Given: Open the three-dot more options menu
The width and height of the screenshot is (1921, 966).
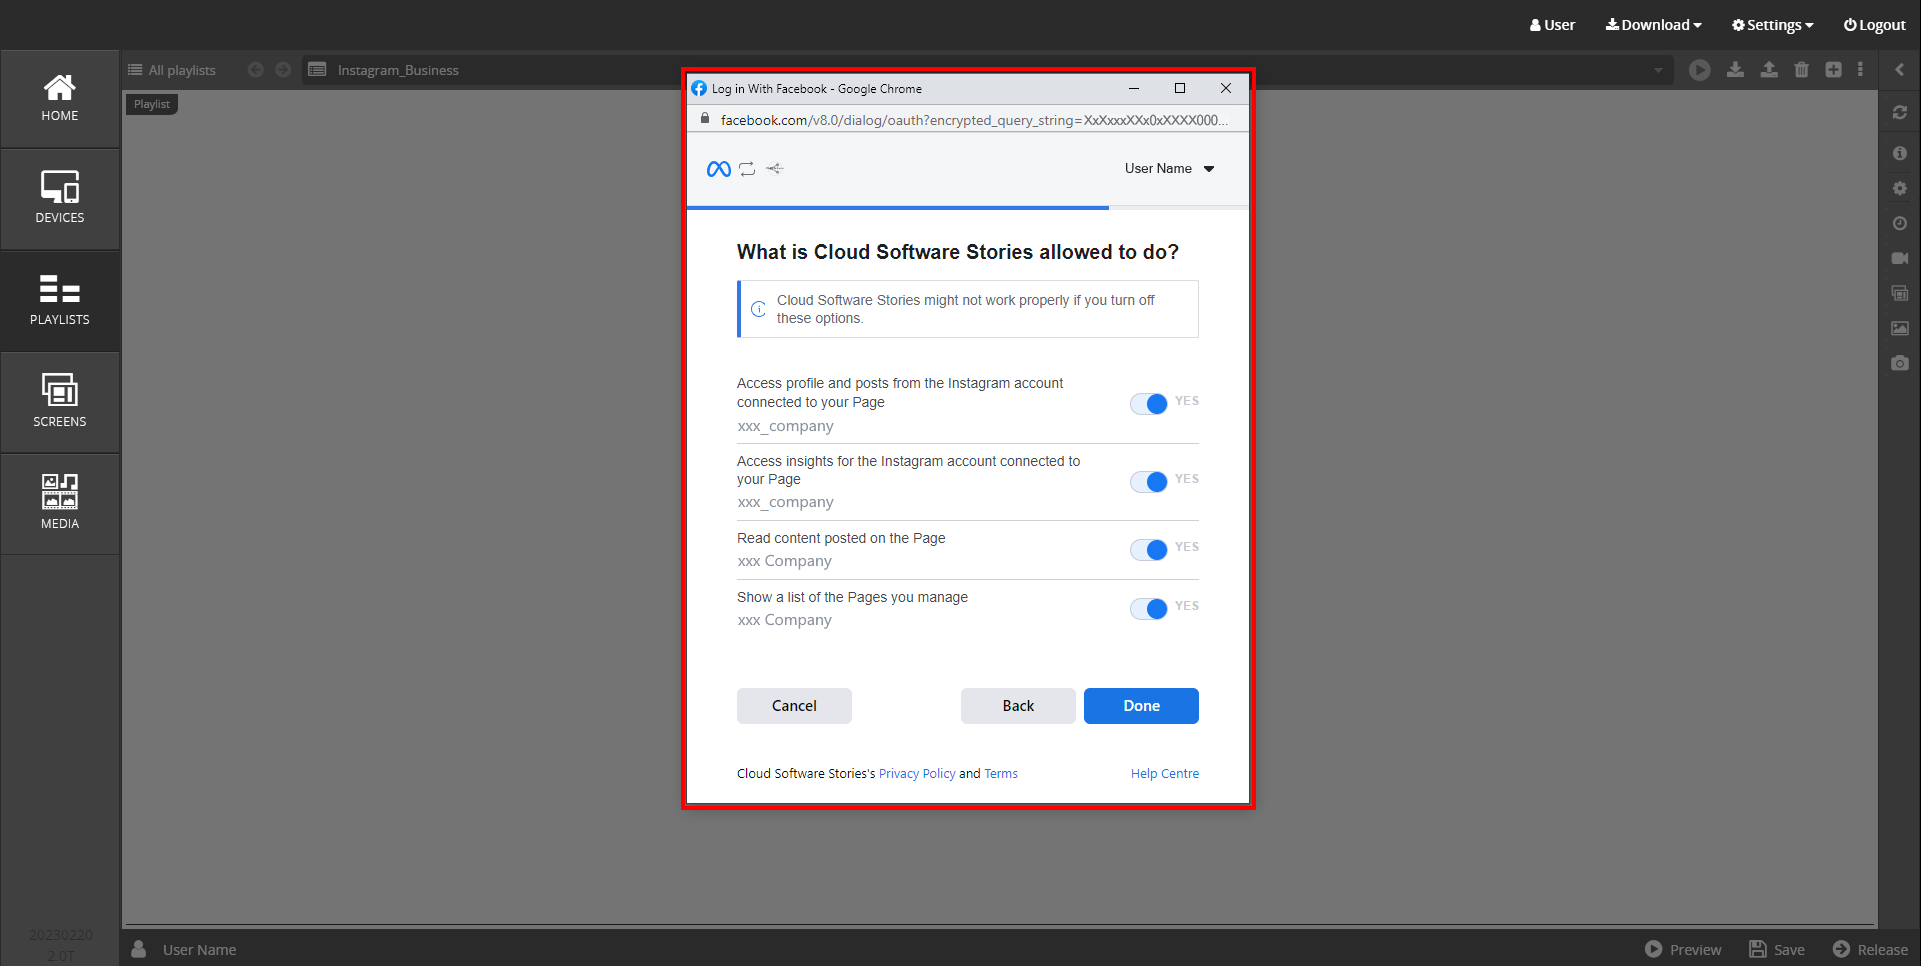Looking at the screenshot, I should click(x=1860, y=69).
